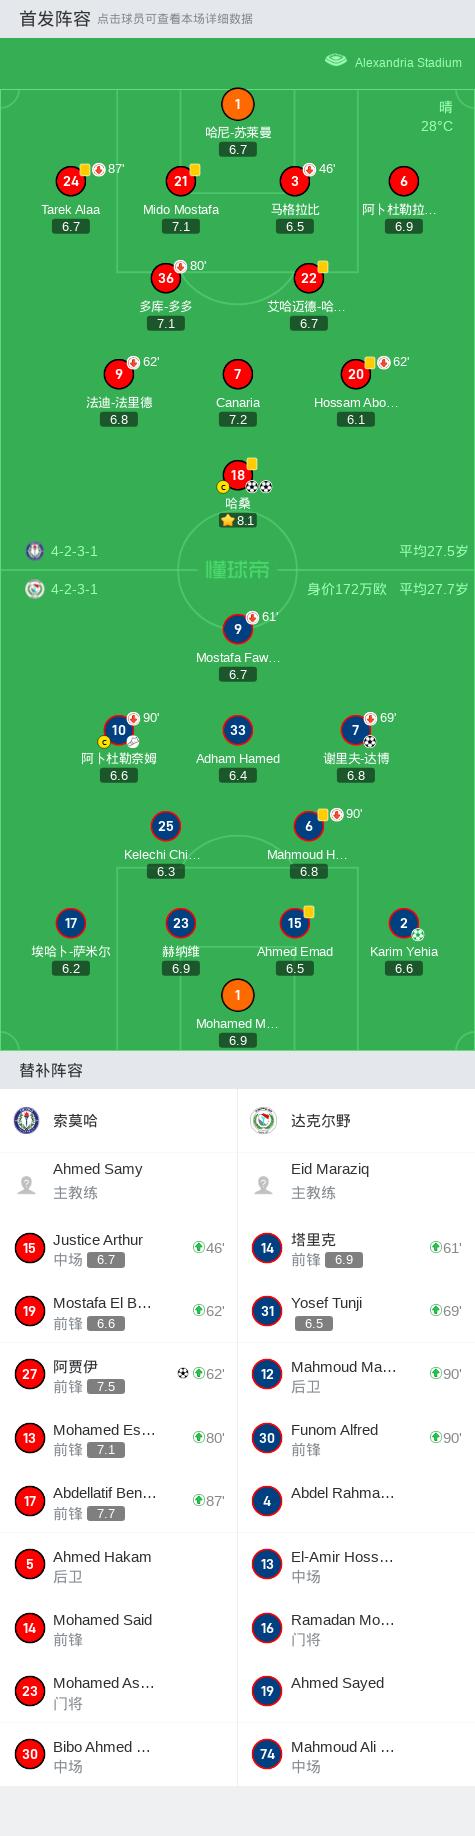Select substitute Justice Arthur row
The height and width of the screenshot is (1836, 475).
[x=119, y=1248]
